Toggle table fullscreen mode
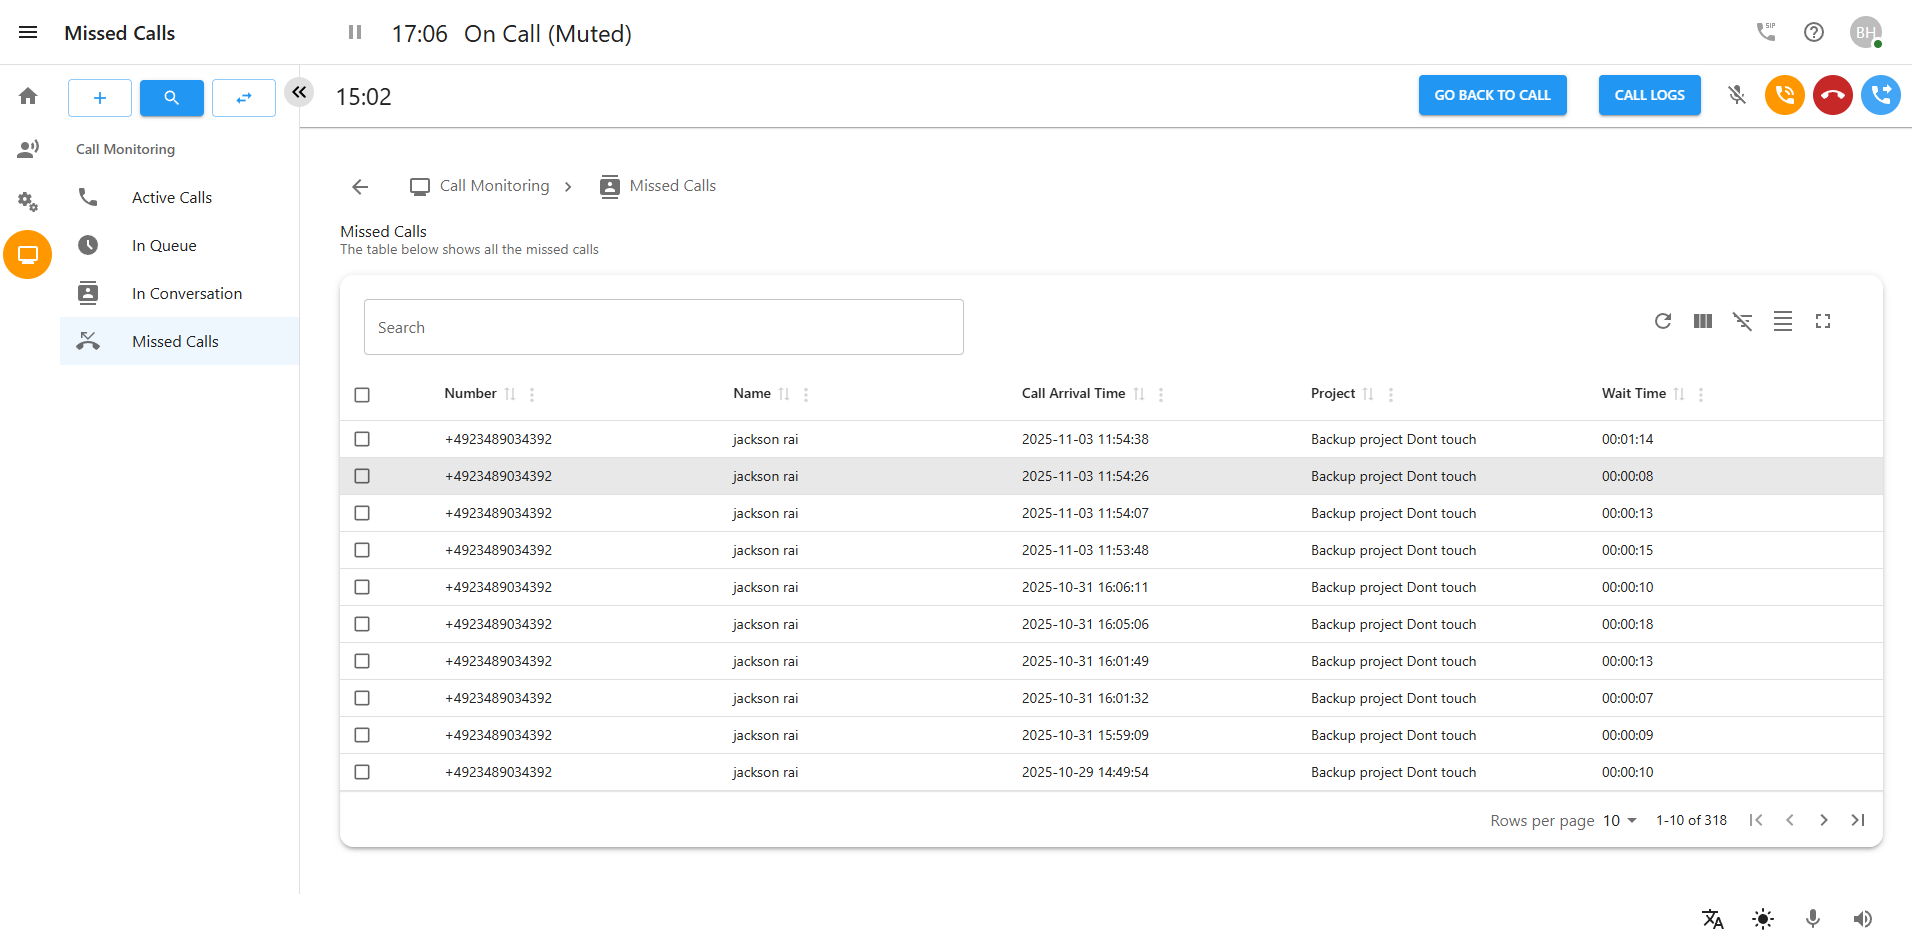Viewport: 1912px width, 931px height. [x=1822, y=321]
